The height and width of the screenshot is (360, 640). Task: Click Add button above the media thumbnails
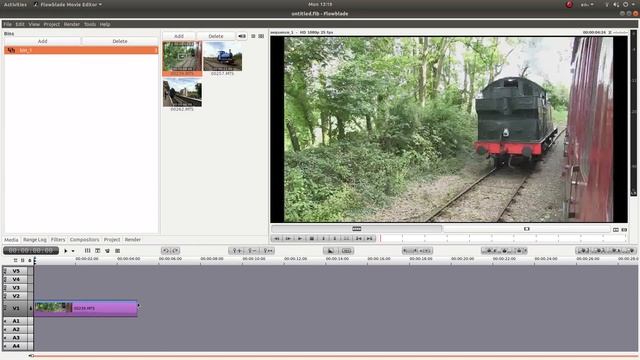coord(179,36)
